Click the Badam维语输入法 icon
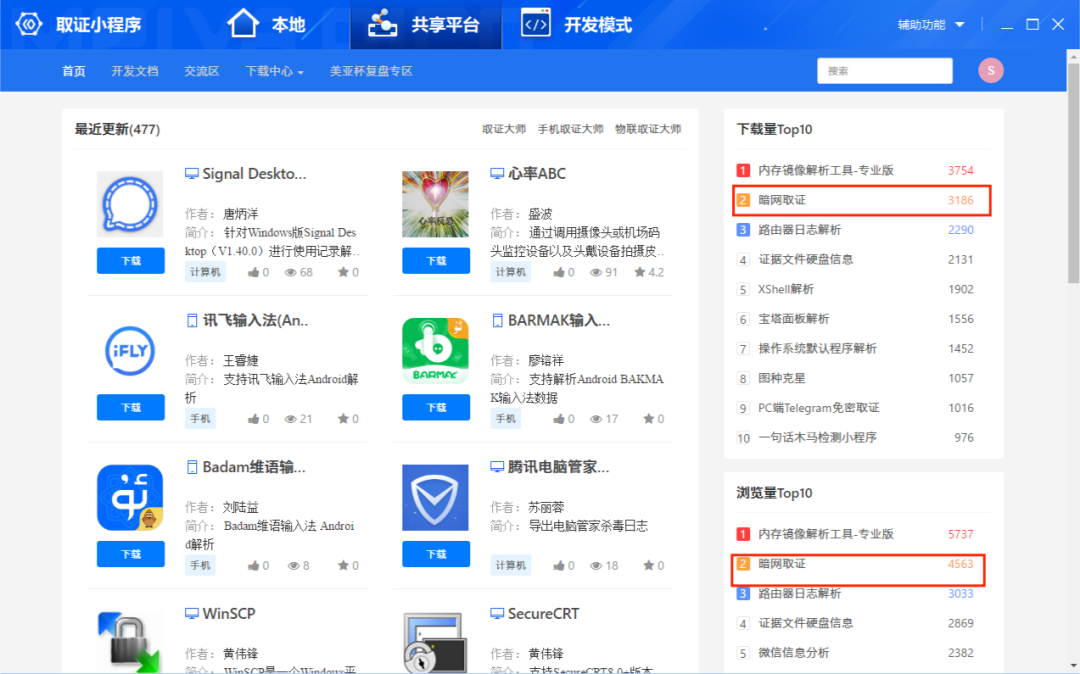 coord(130,498)
